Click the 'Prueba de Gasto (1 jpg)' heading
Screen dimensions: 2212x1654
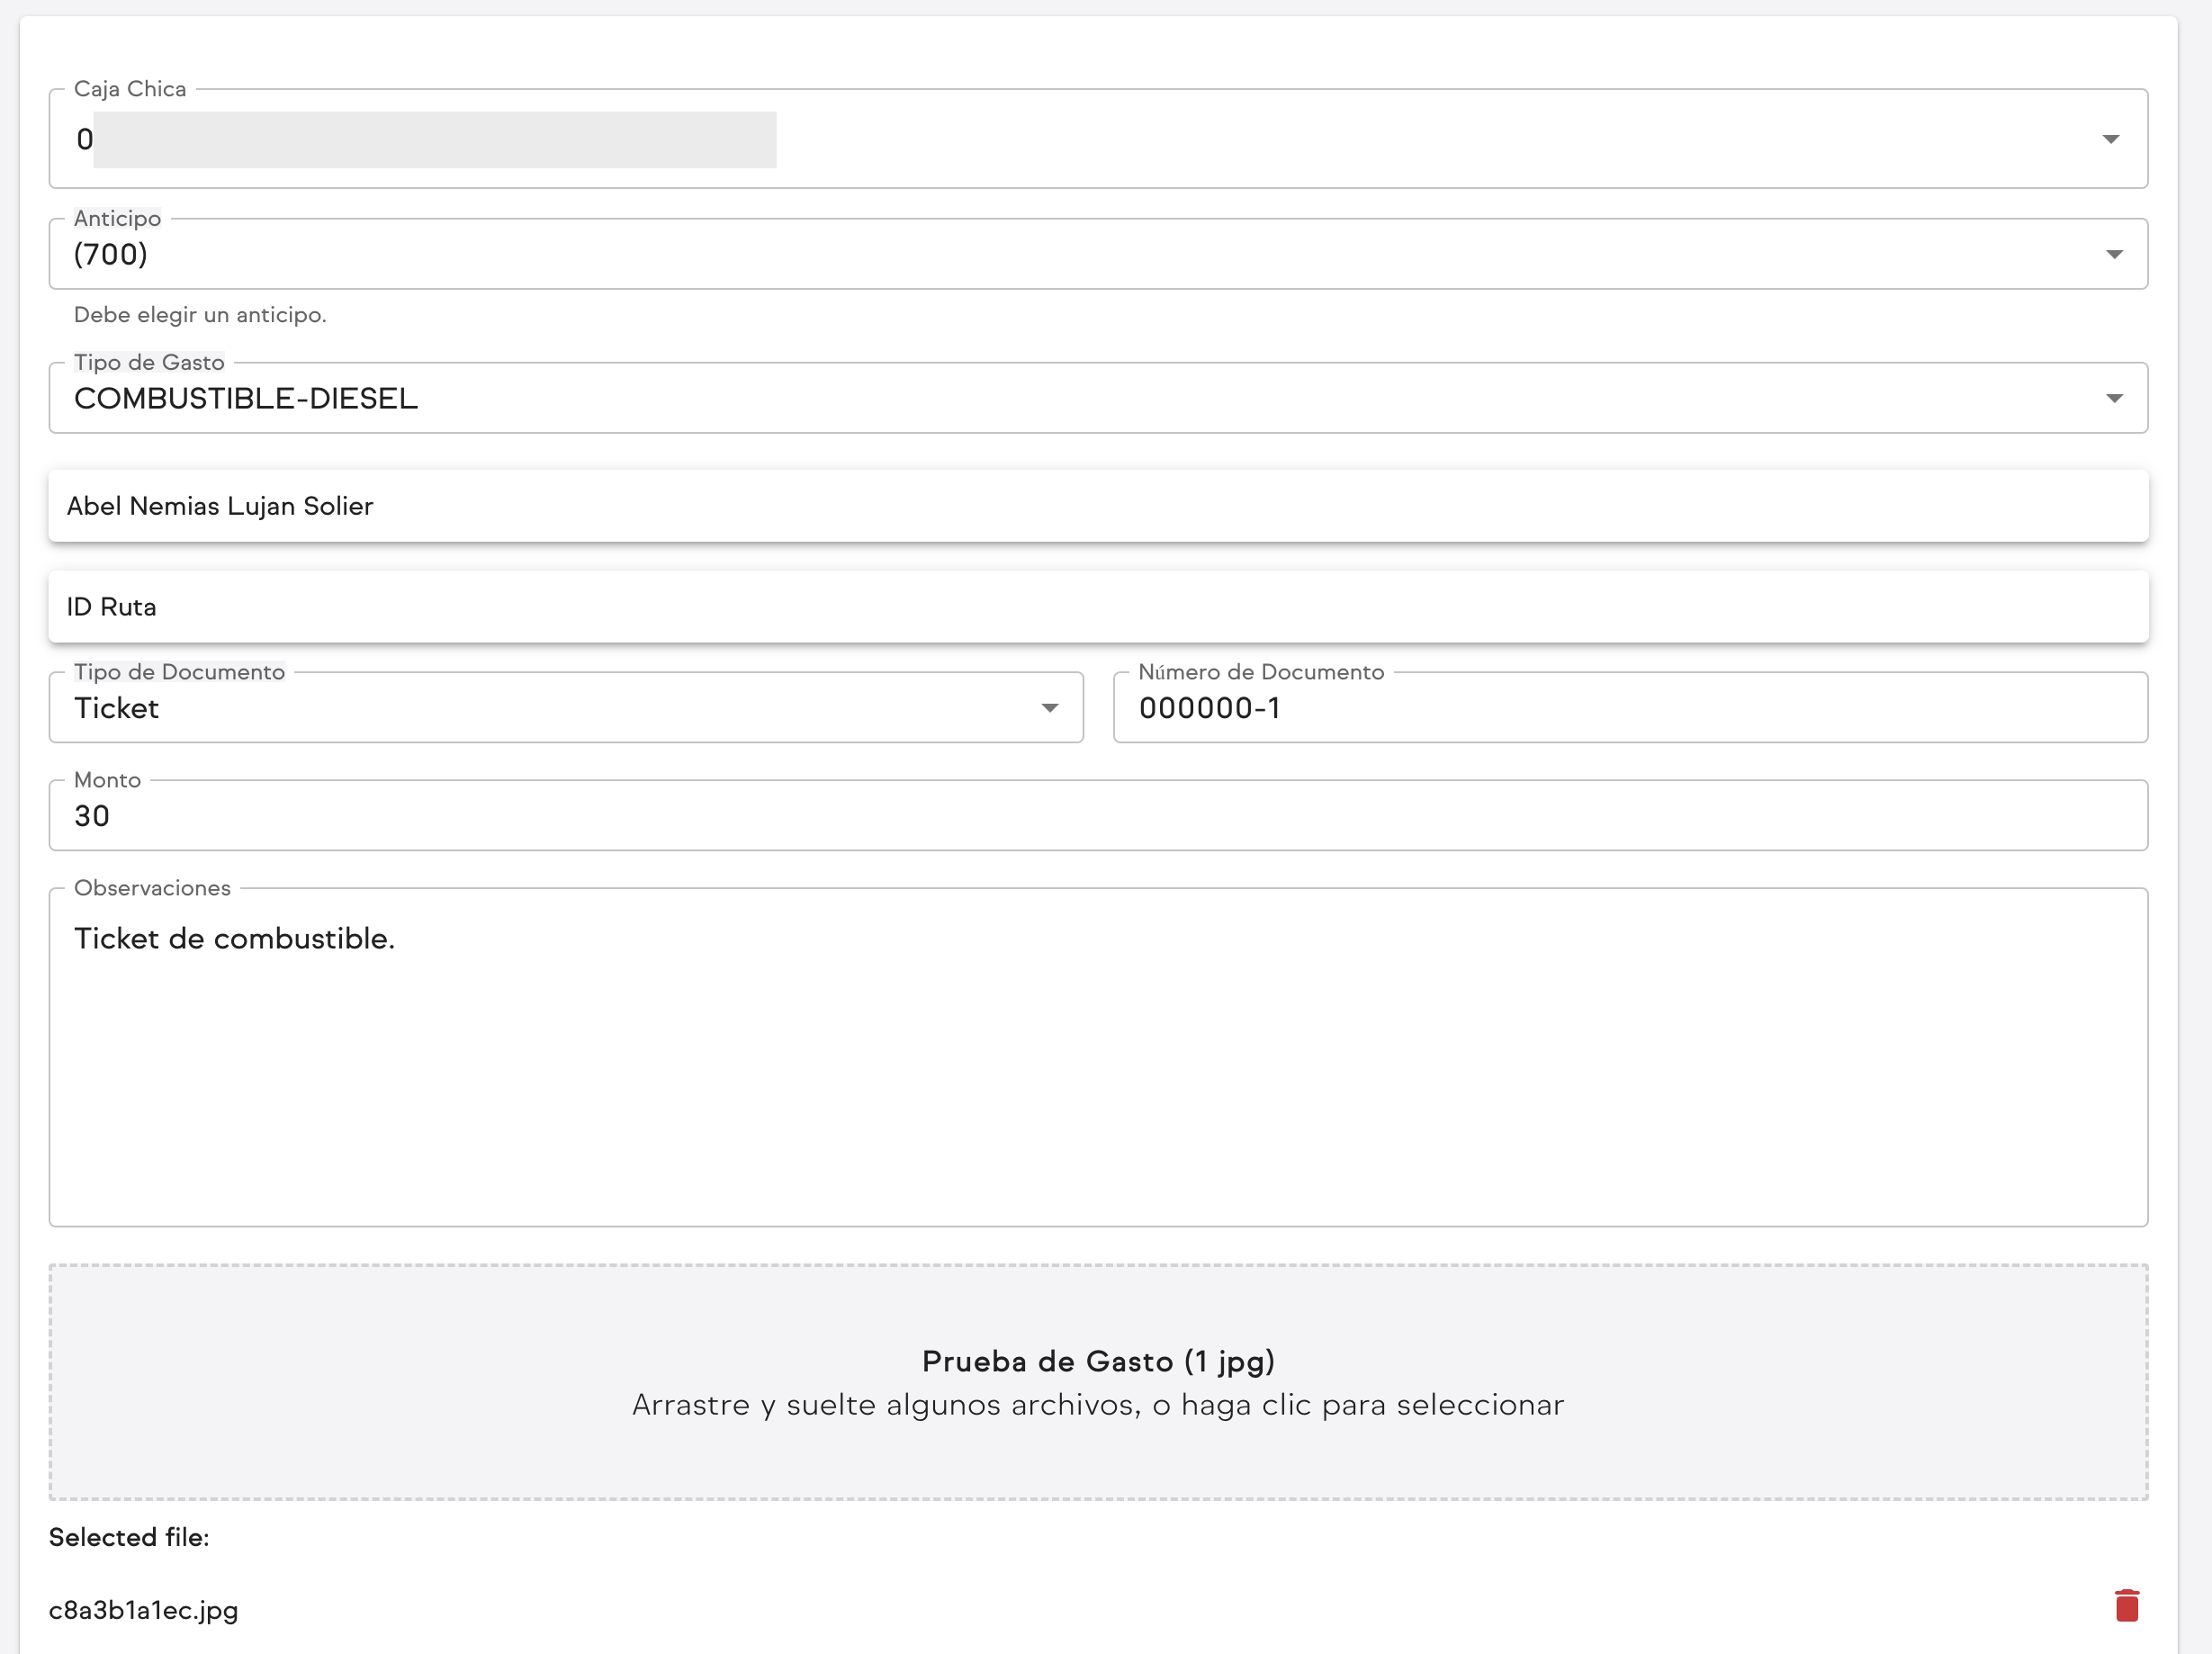[1098, 1361]
